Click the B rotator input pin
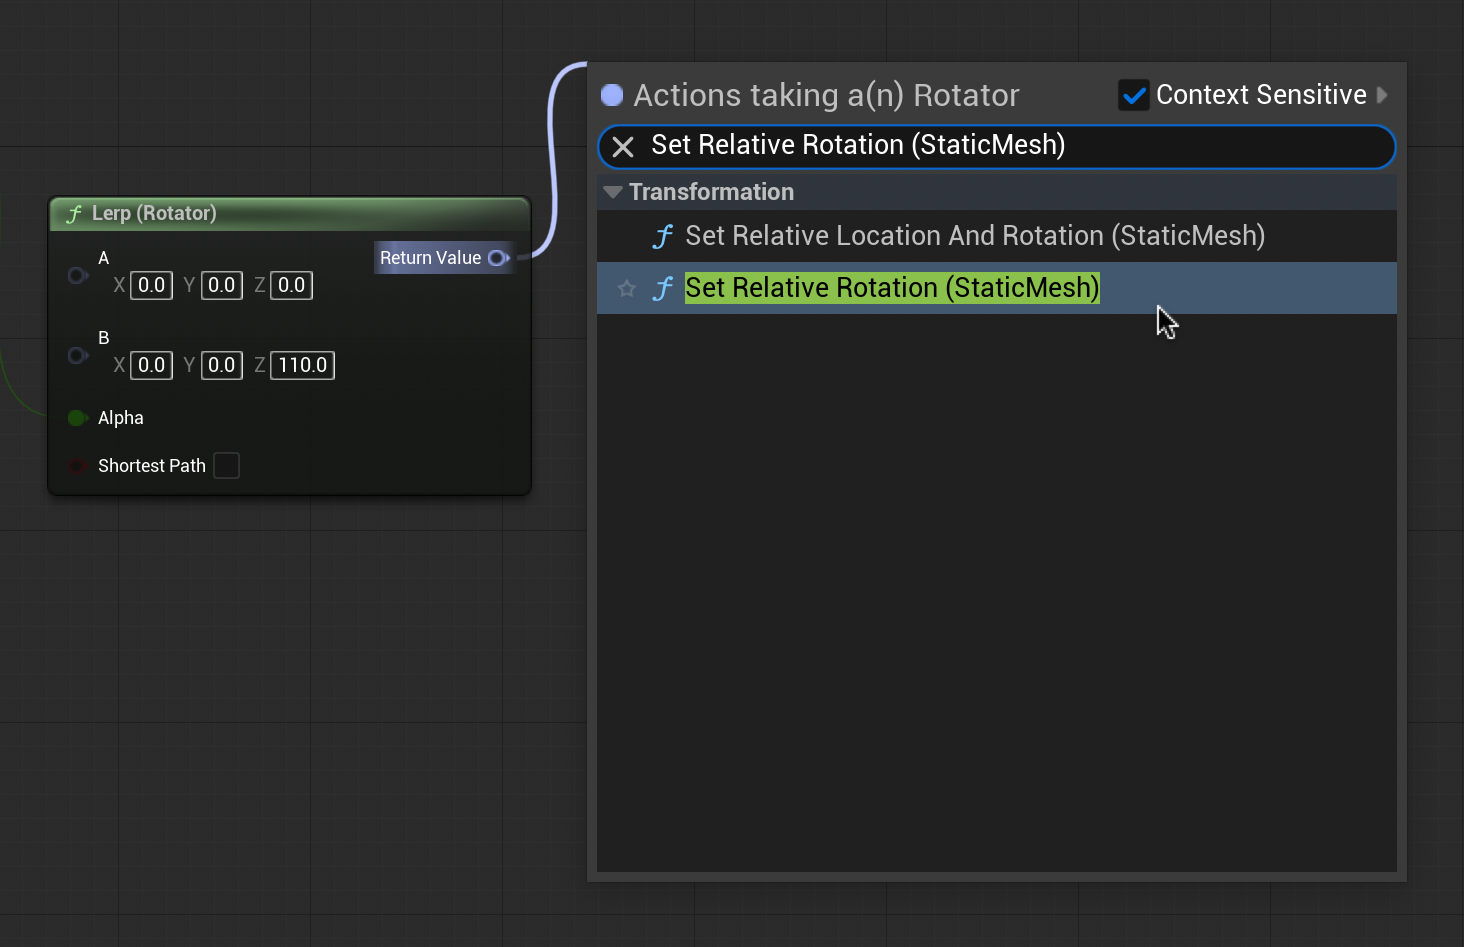Viewport: 1464px width, 947px height. [x=77, y=355]
